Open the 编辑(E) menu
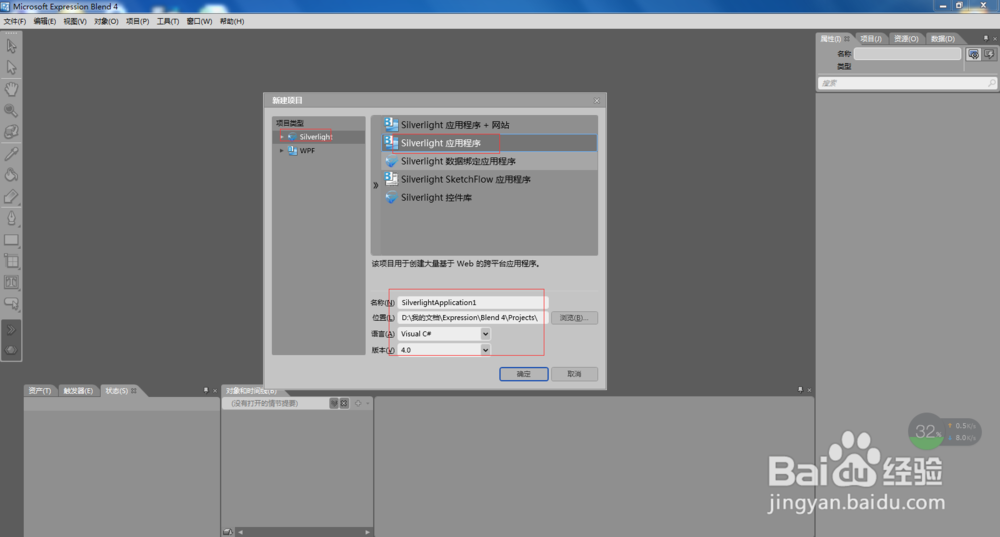This screenshot has height=537, width=1000. 45,22
